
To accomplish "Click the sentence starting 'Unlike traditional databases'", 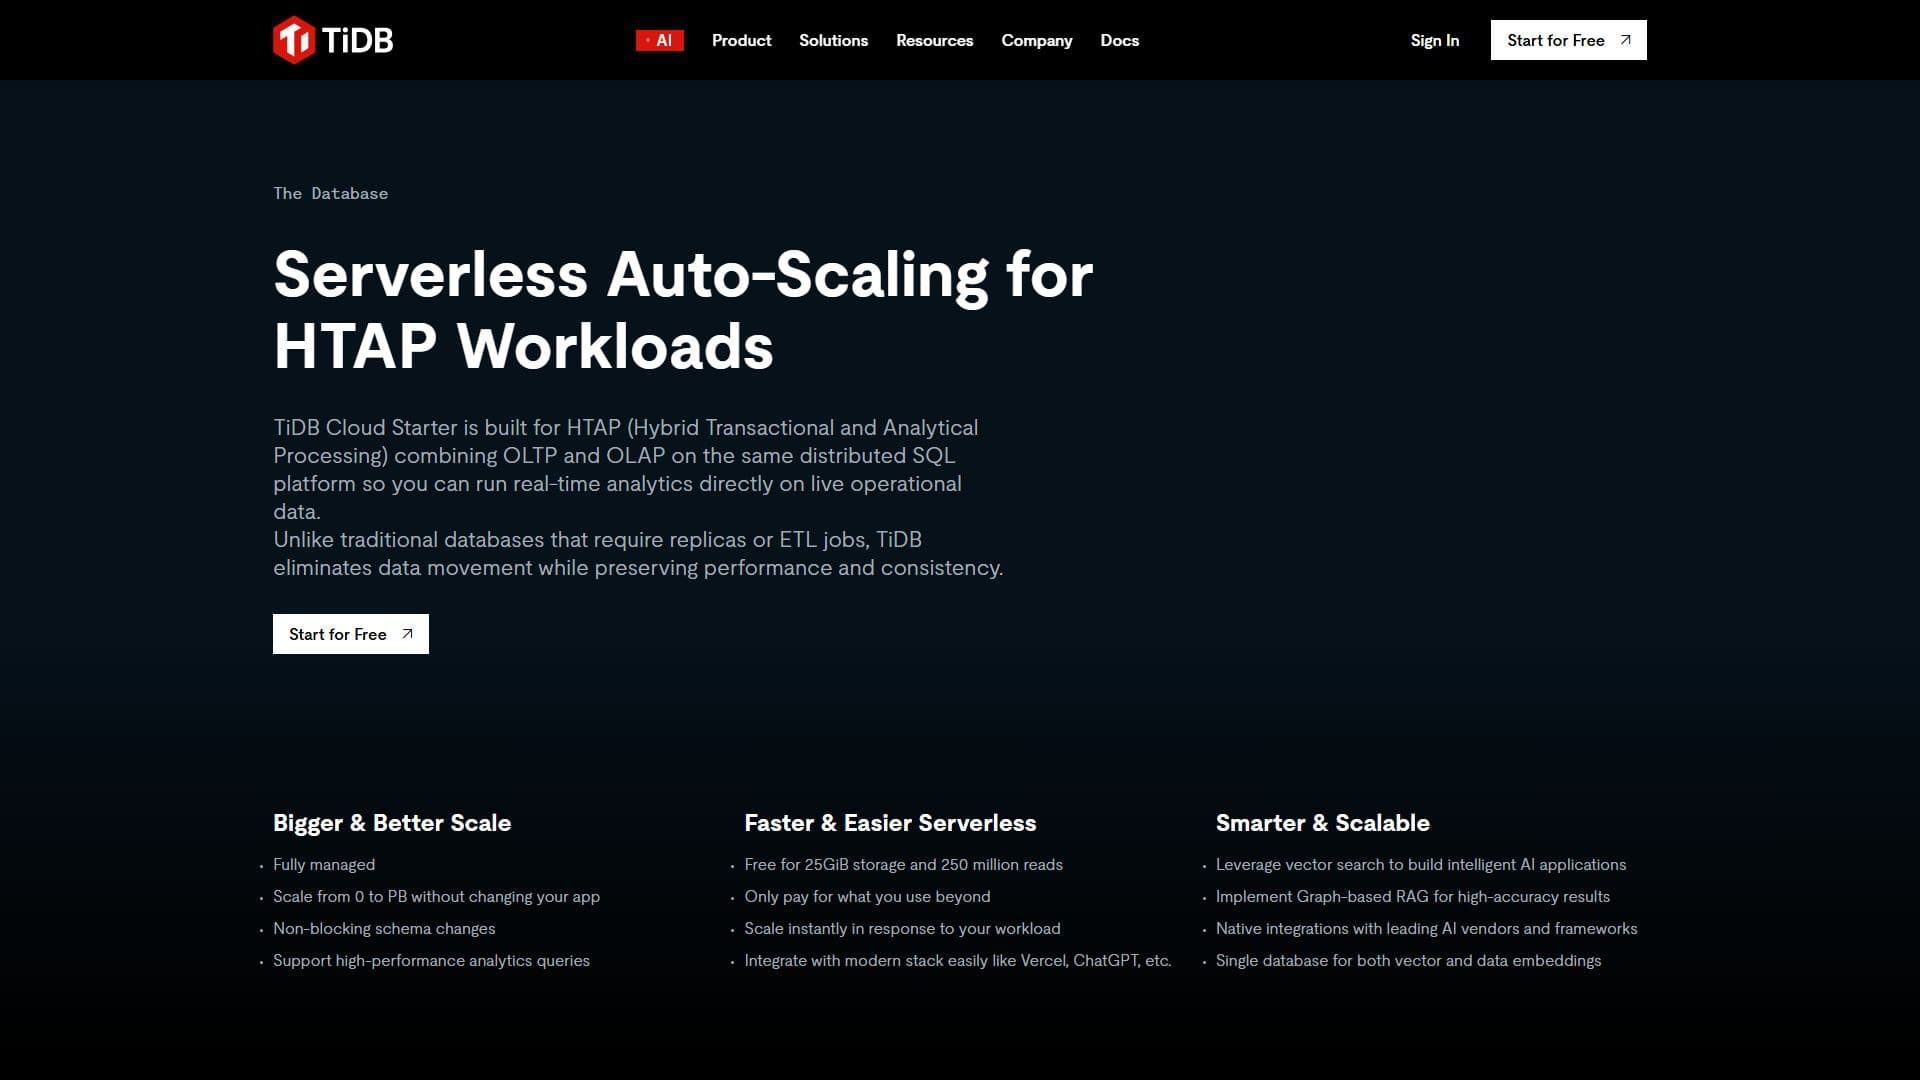I will [638, 554].
